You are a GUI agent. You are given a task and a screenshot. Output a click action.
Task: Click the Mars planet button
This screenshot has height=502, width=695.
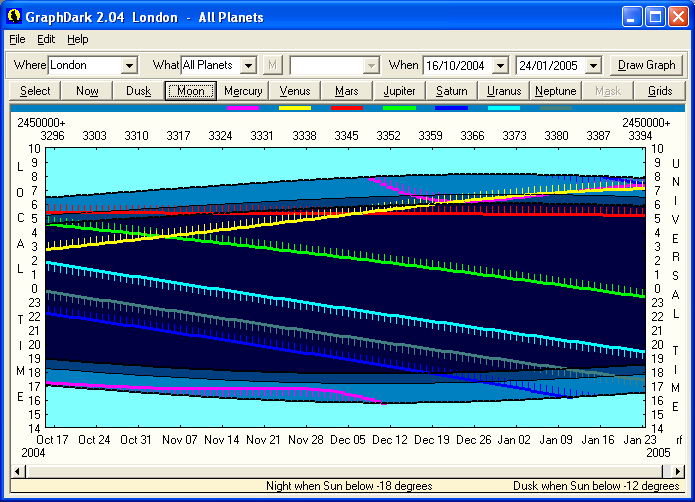pos(347,91)
